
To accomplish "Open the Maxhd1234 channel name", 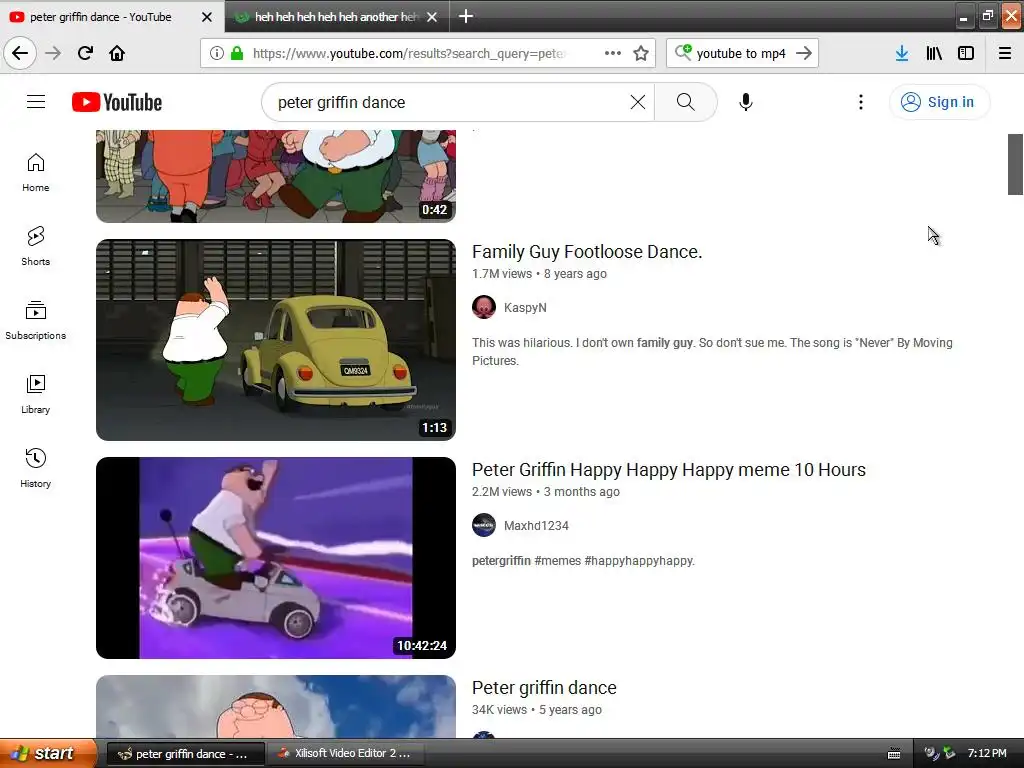I will 536,525.
